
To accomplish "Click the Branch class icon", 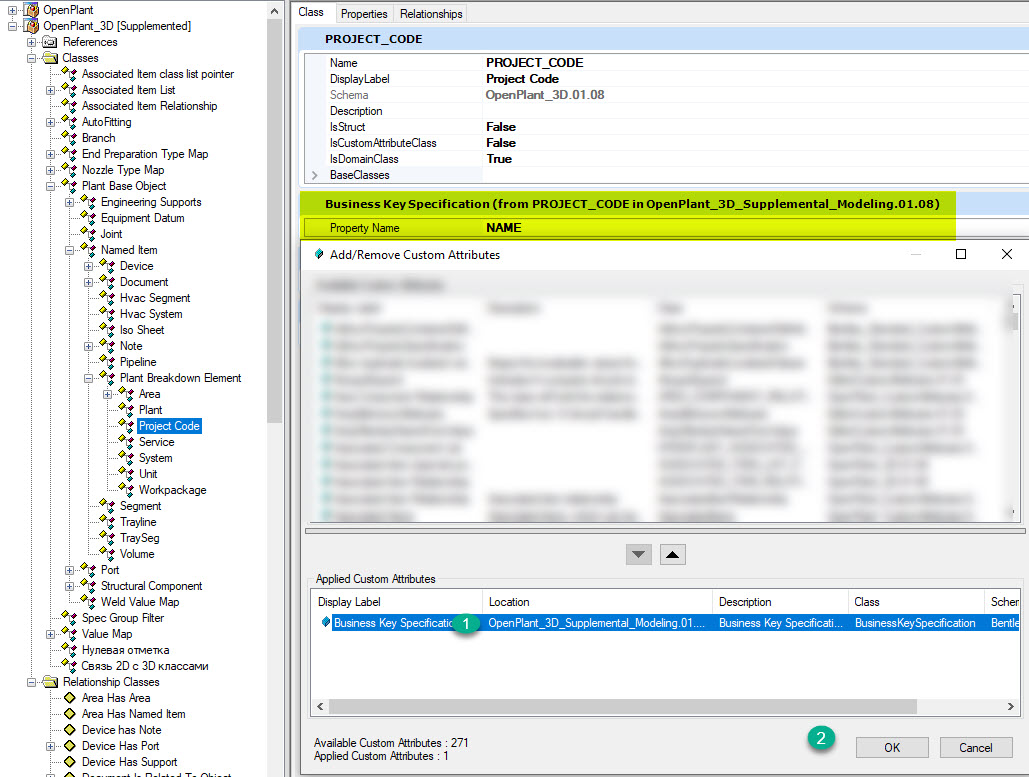I will tap(69, 138).
